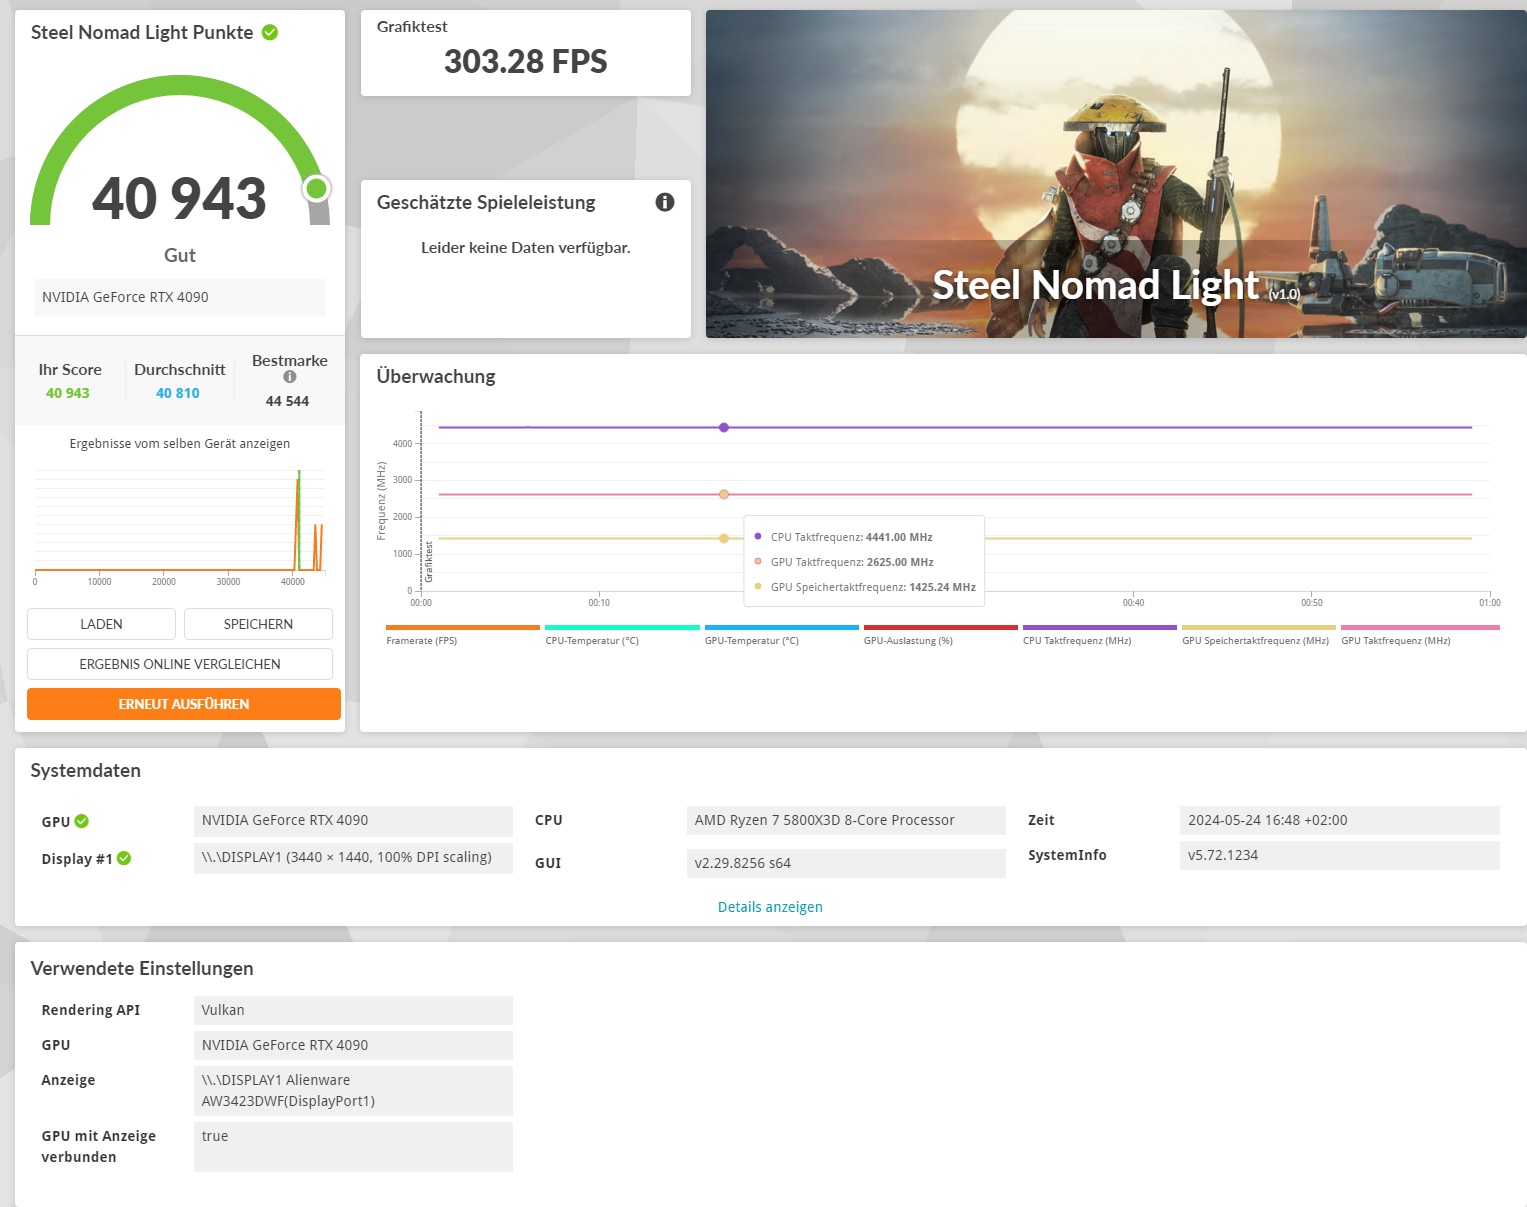Click the yellow GPU memory clock data point
This screenshot has height=1207, width=1527.
pyautogui.click(x=724, y=538)
